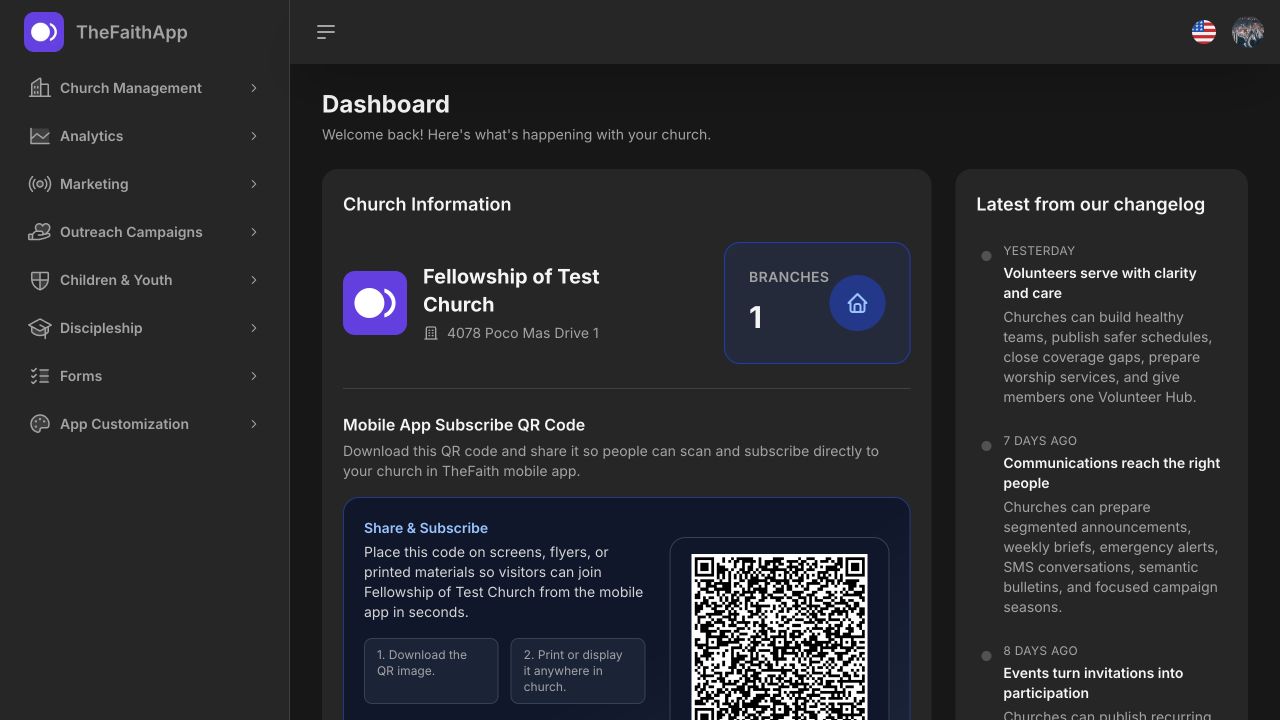Image resolution: width=1280 pixels, height=720 pixels.
Task: Open changelog entry 'Volunteers serve with clarity and care'
Action: pos(1100,283)
